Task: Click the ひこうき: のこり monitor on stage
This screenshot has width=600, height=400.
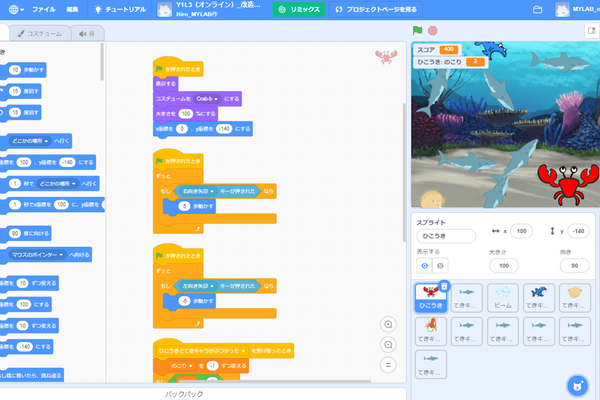Action: pyautogui.click(x=451, y=62)
